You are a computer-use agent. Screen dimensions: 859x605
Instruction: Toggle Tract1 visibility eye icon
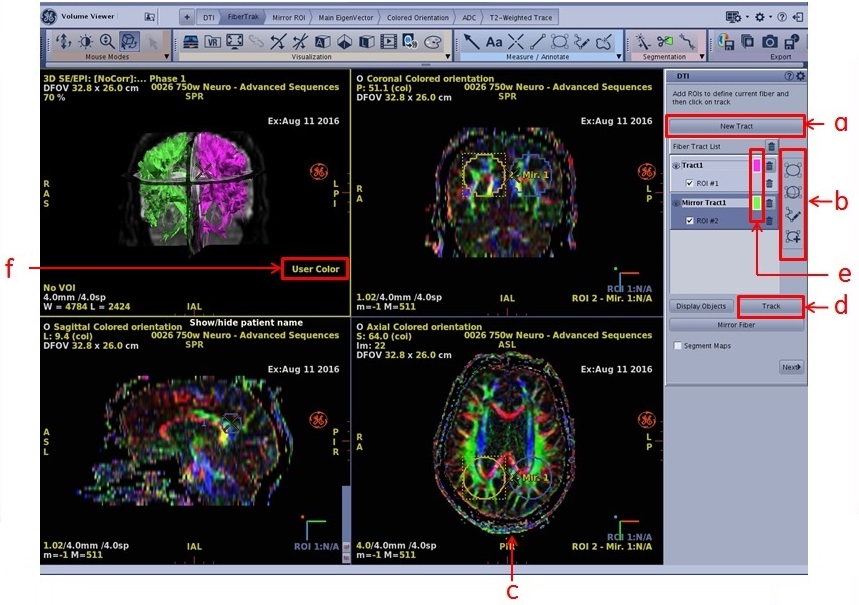point(677,166)
